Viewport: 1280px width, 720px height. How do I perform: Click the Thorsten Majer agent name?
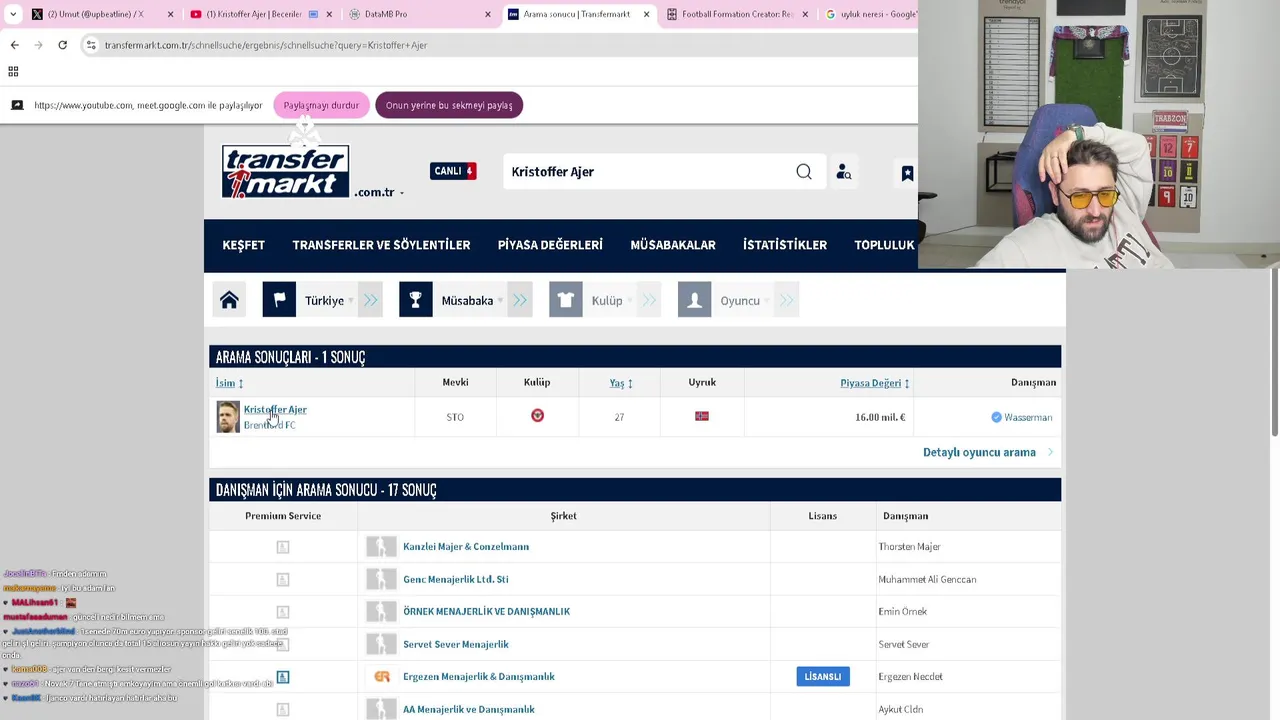pyautogui.click(x=909, y=547)
